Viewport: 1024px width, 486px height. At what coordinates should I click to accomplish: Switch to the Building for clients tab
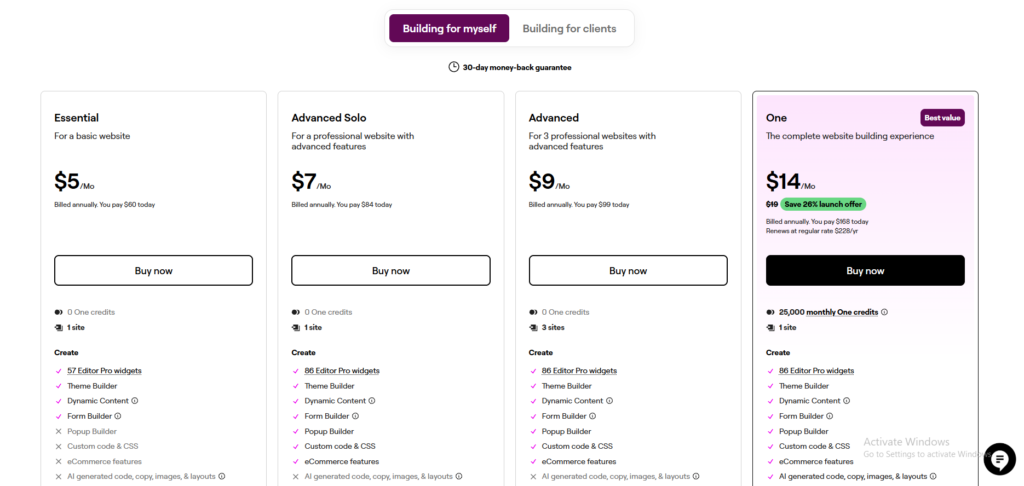569,28
